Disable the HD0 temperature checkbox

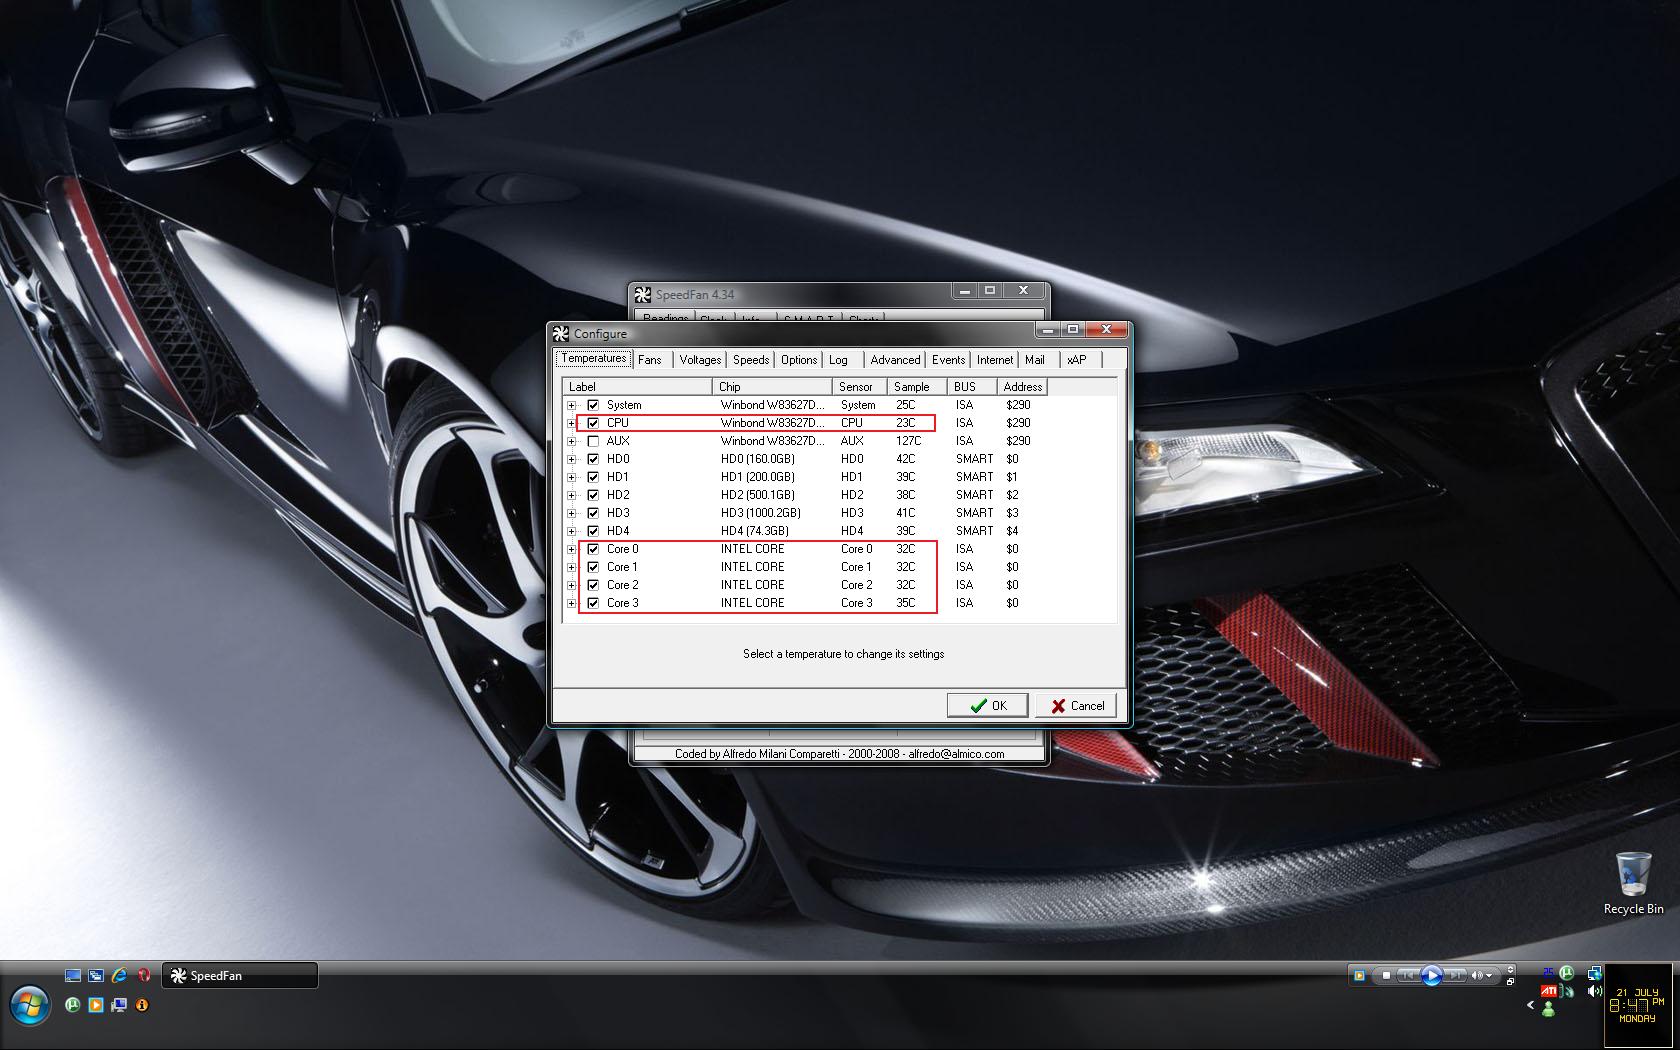click(591, 458)
